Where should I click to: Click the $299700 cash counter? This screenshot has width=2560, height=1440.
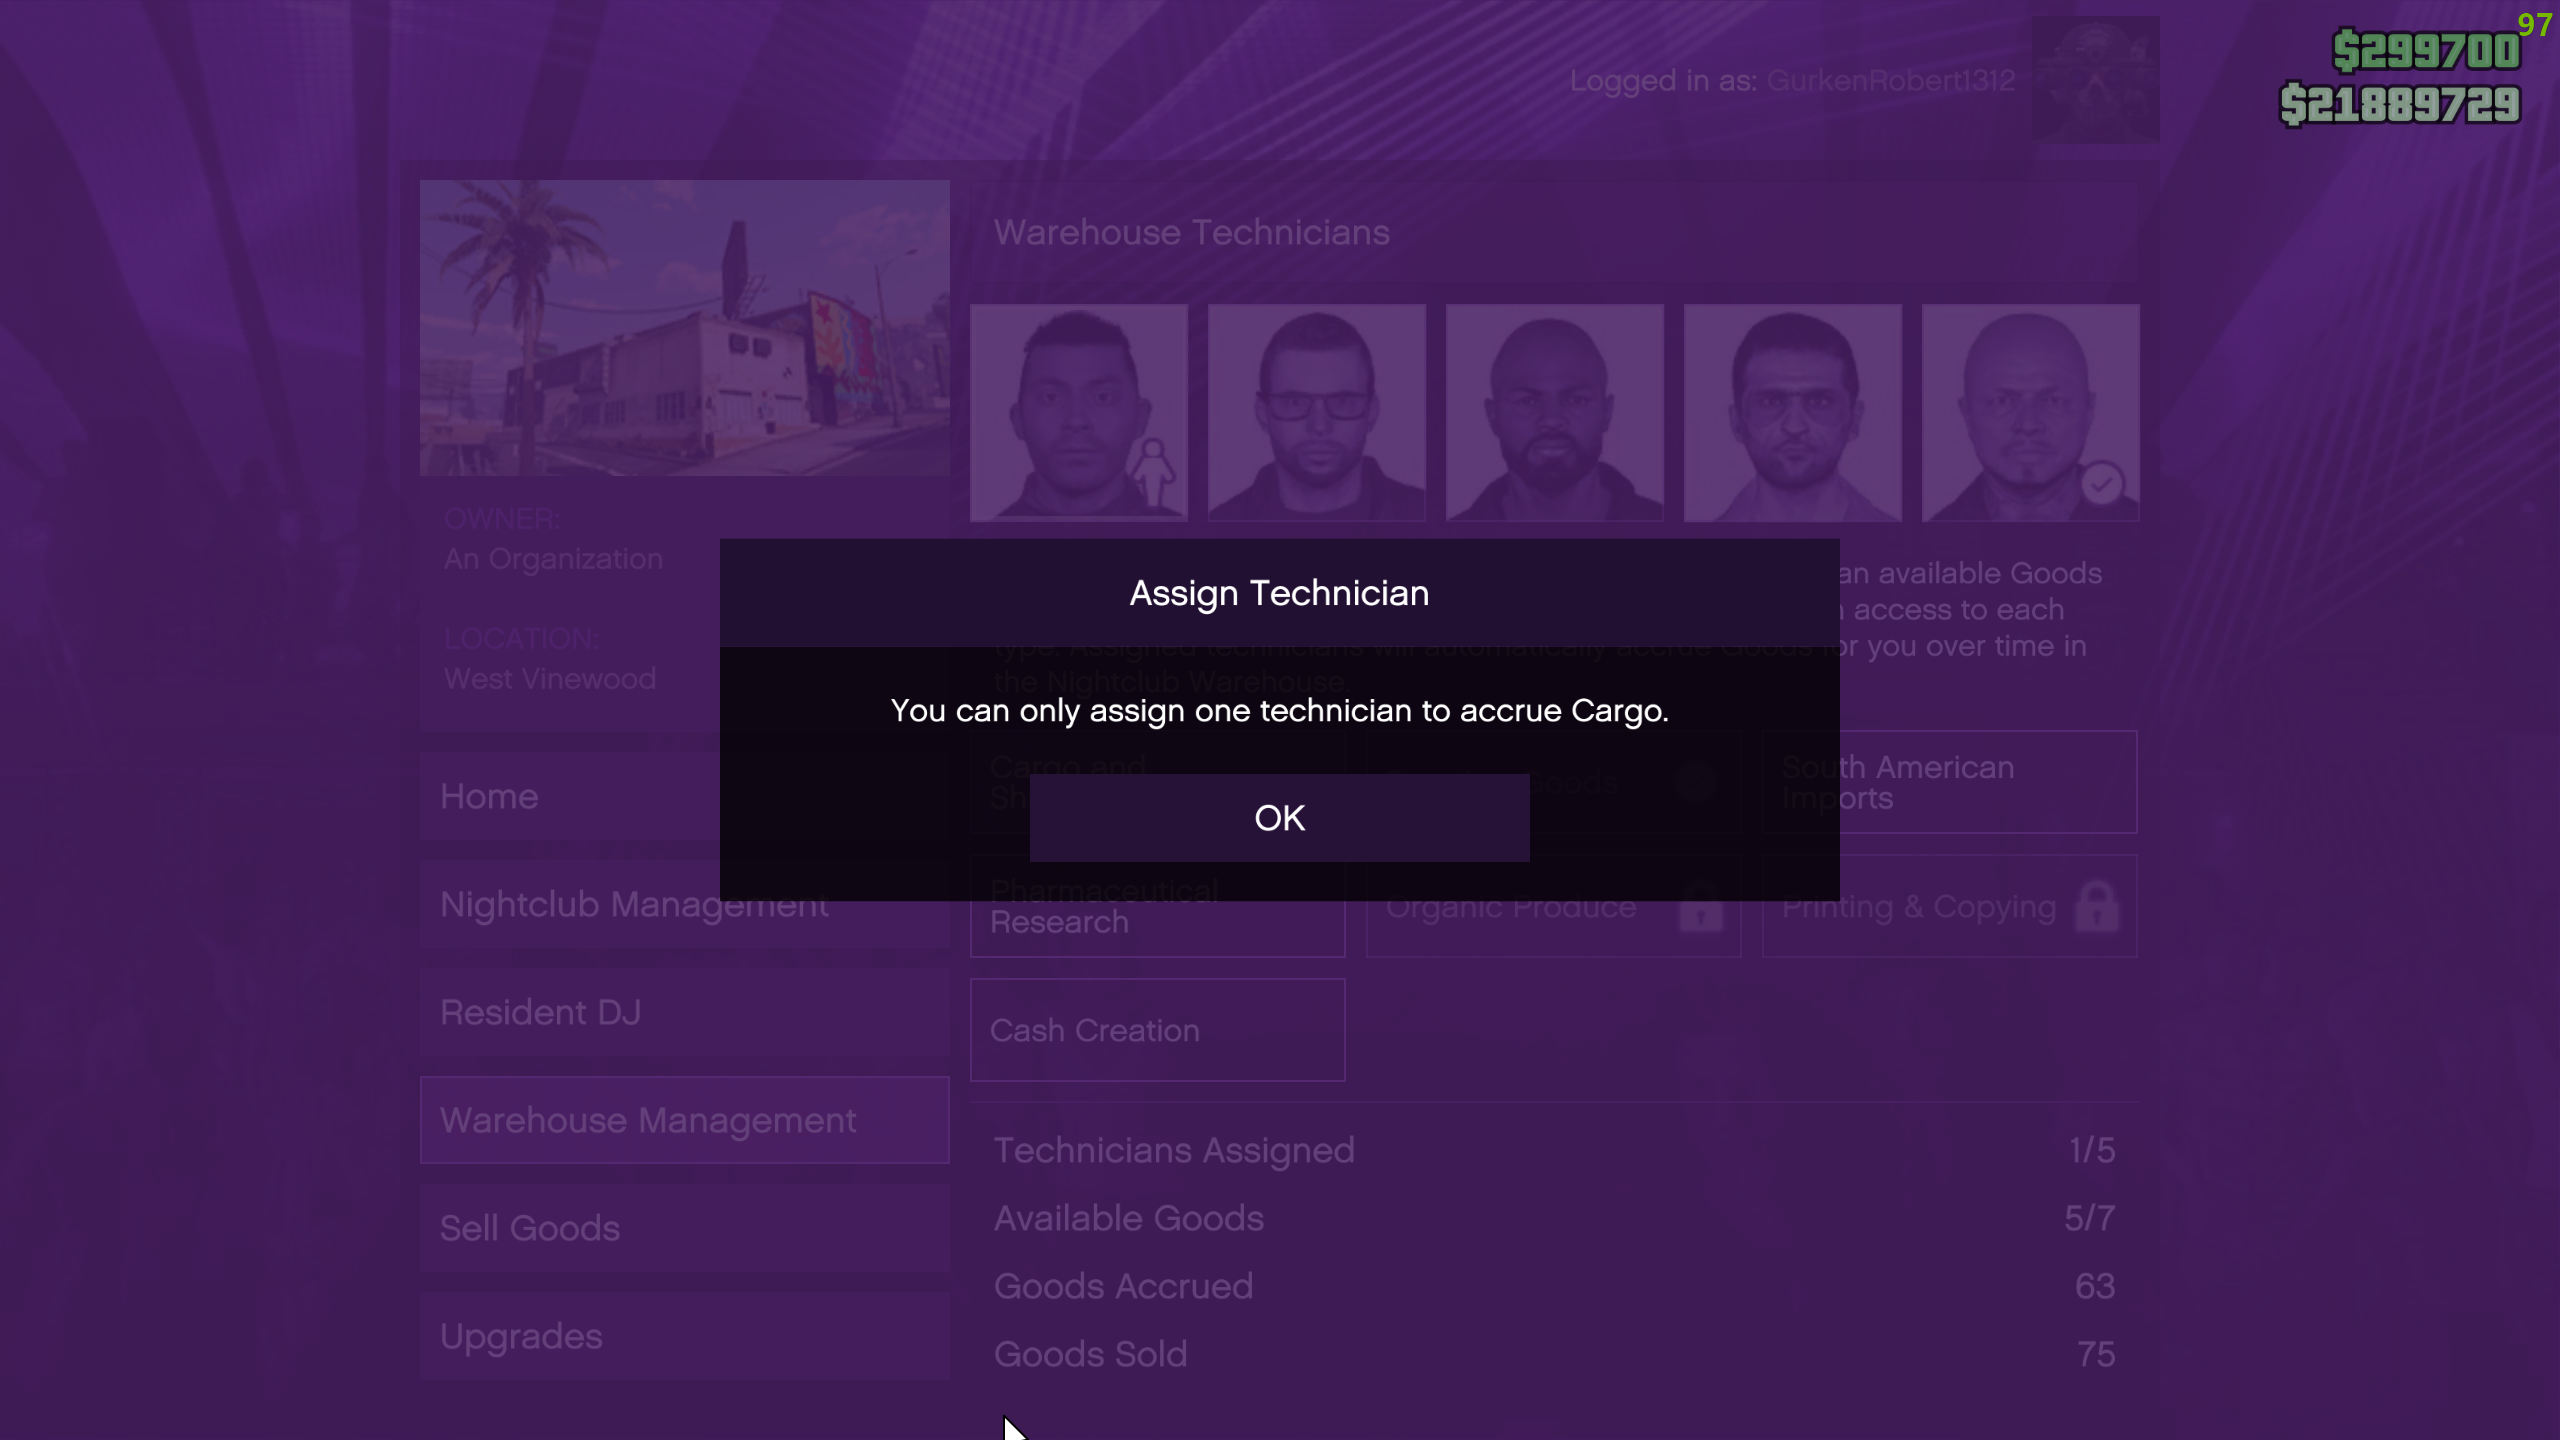click(x=2426, y=51)
